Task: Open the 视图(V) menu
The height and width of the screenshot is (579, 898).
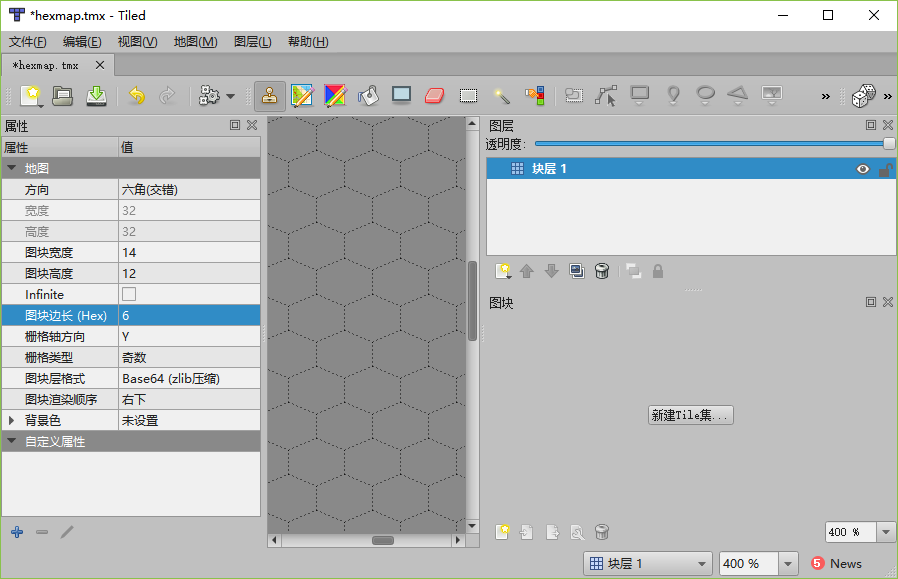Action: (137, 42)
